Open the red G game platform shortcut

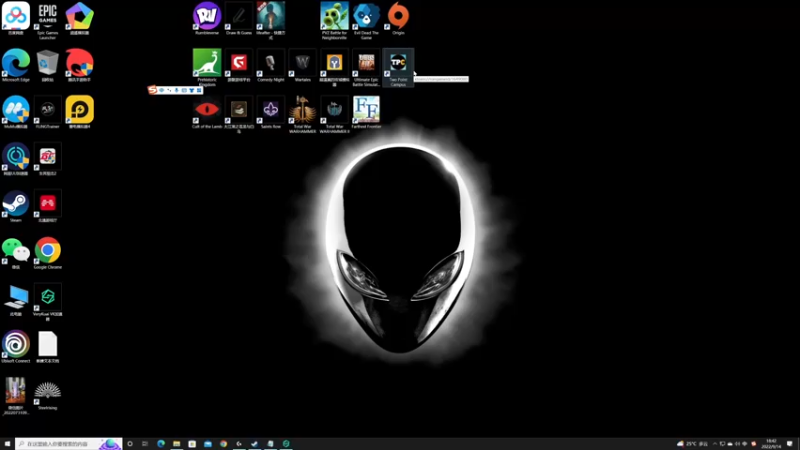[x=239, y=63]
